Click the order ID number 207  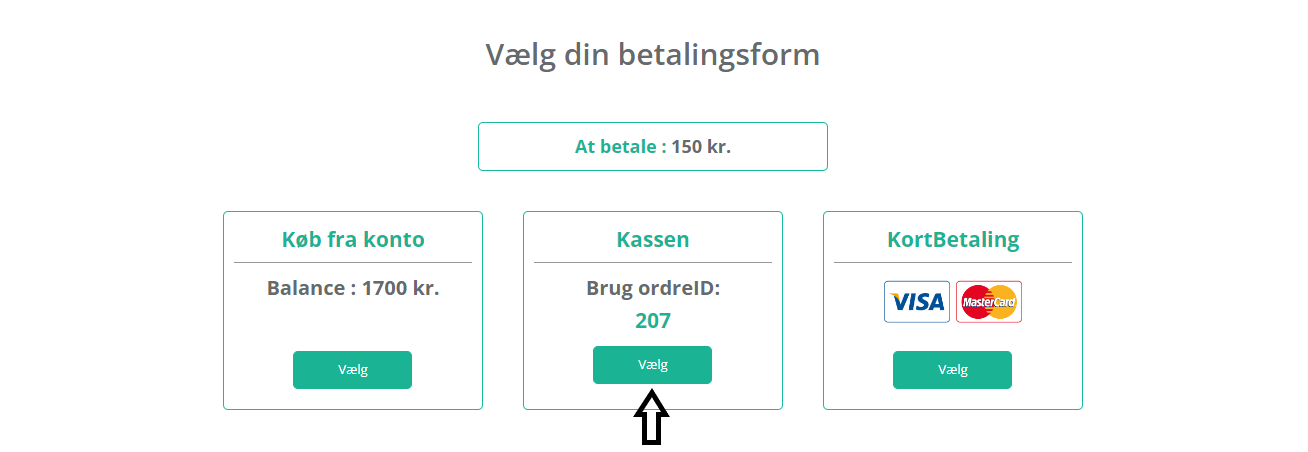[653, 321]
